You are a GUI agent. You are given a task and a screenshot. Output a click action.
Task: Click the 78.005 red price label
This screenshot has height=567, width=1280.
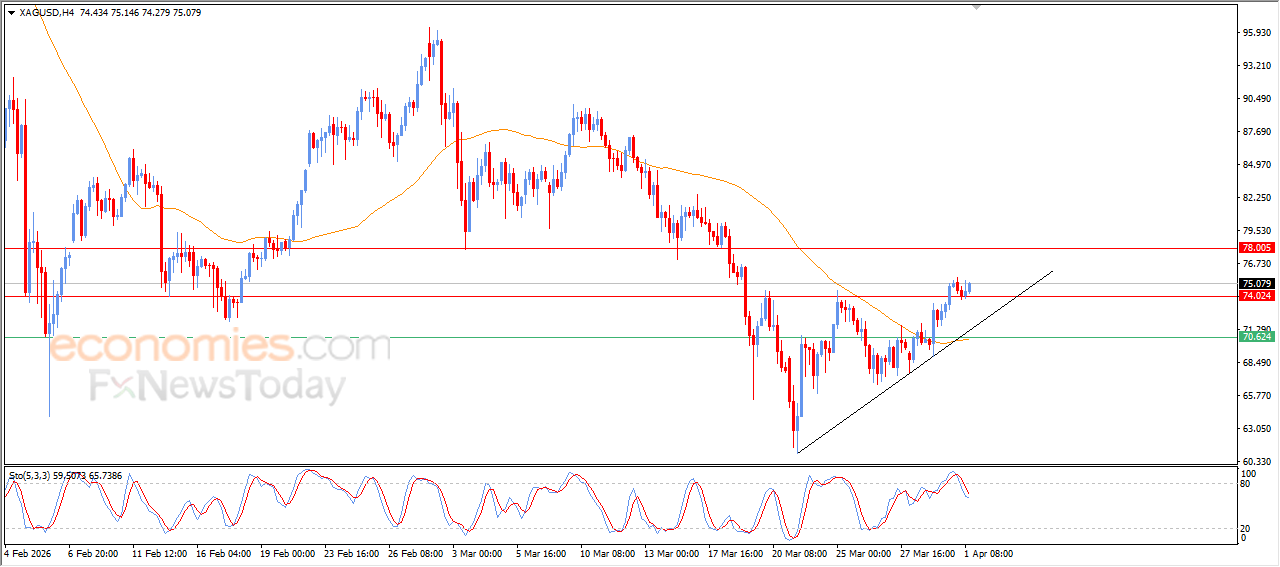coord(1256,247)
